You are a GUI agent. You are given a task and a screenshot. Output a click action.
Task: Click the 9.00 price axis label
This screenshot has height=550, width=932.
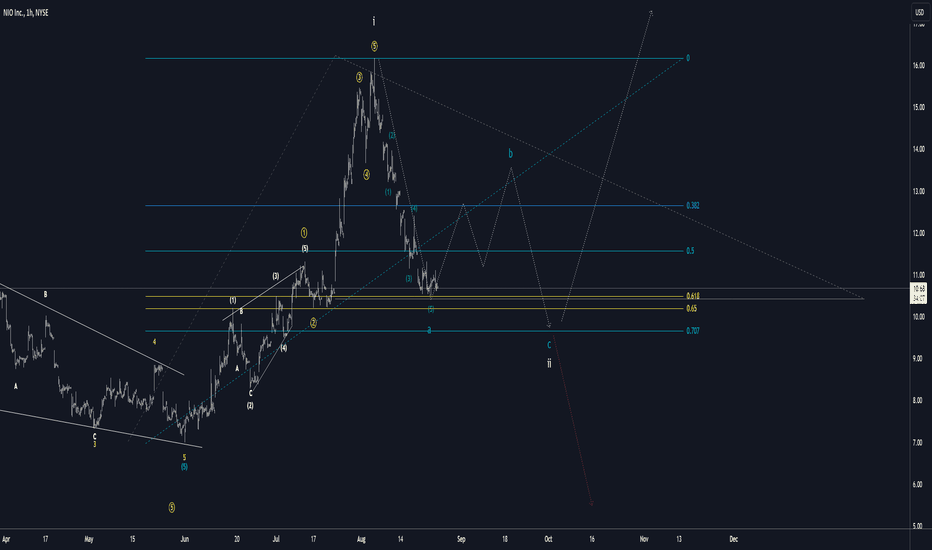(918, 359)
